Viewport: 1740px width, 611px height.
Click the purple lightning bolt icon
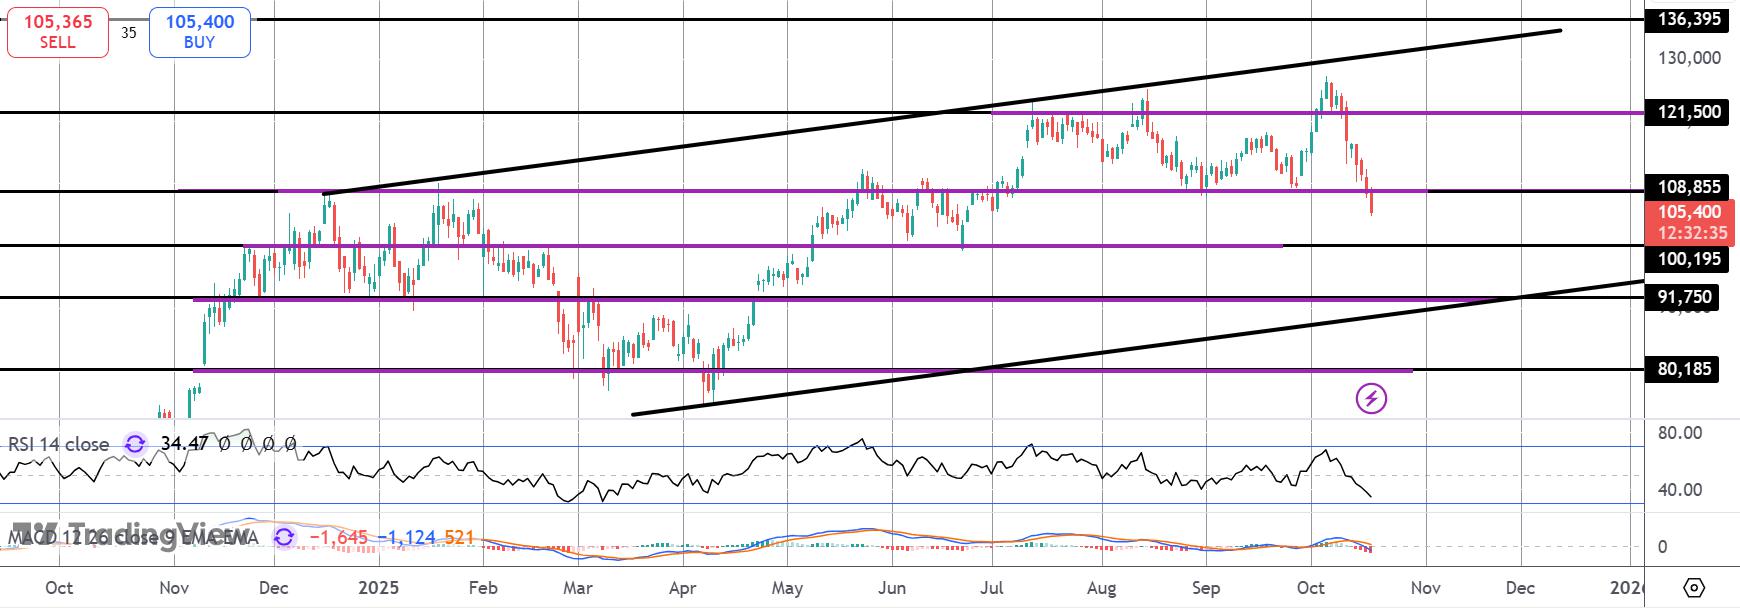(x=1371, y=399)
